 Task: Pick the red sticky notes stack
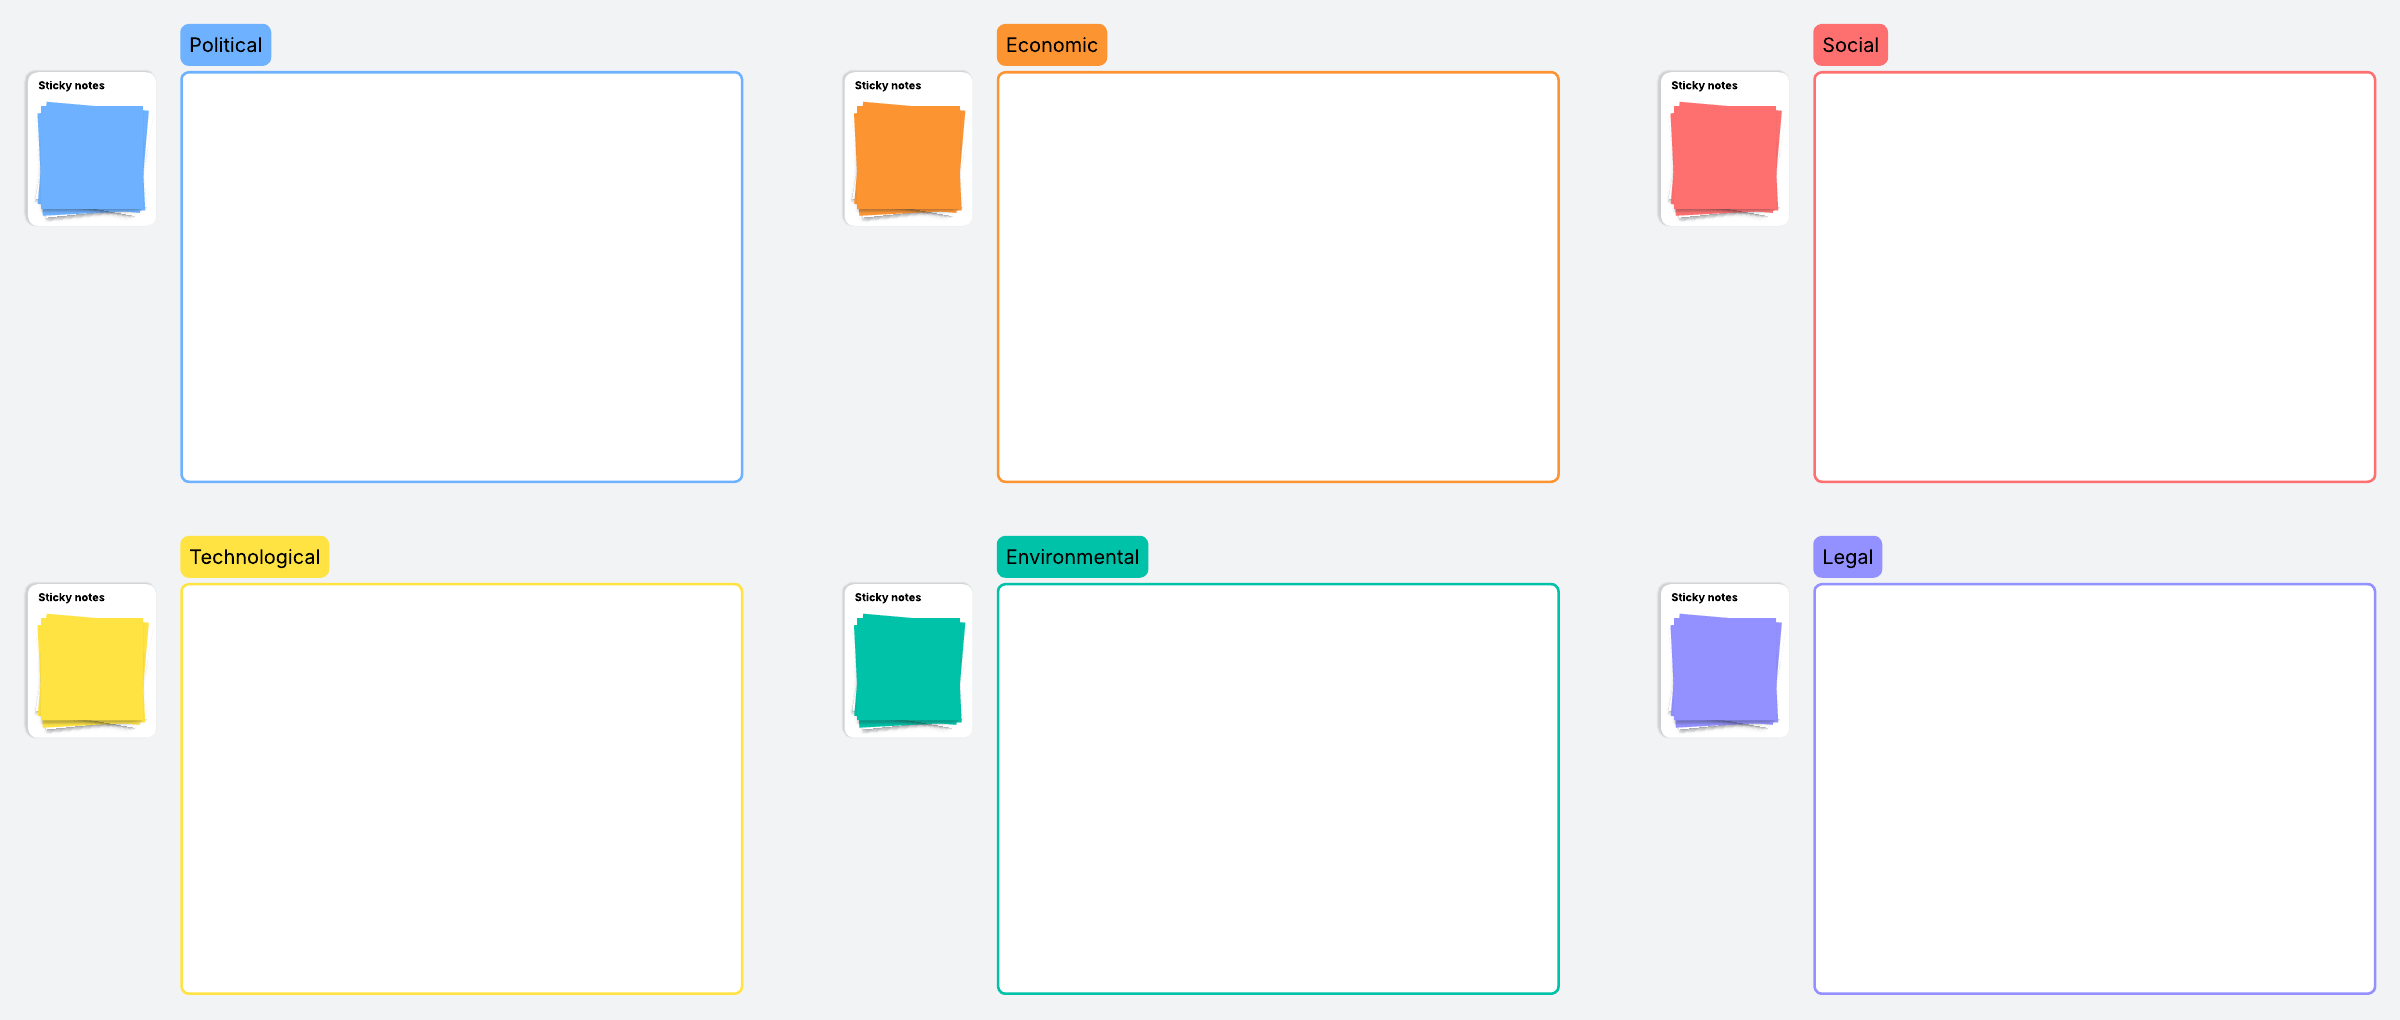tap(1725, 160)
